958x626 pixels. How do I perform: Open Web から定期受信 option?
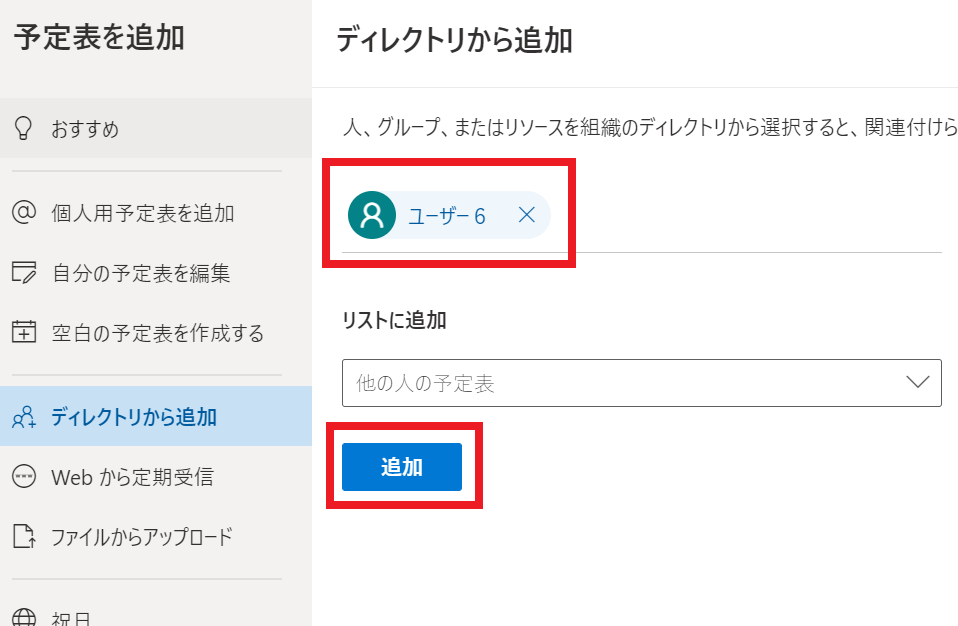(156, 476)
